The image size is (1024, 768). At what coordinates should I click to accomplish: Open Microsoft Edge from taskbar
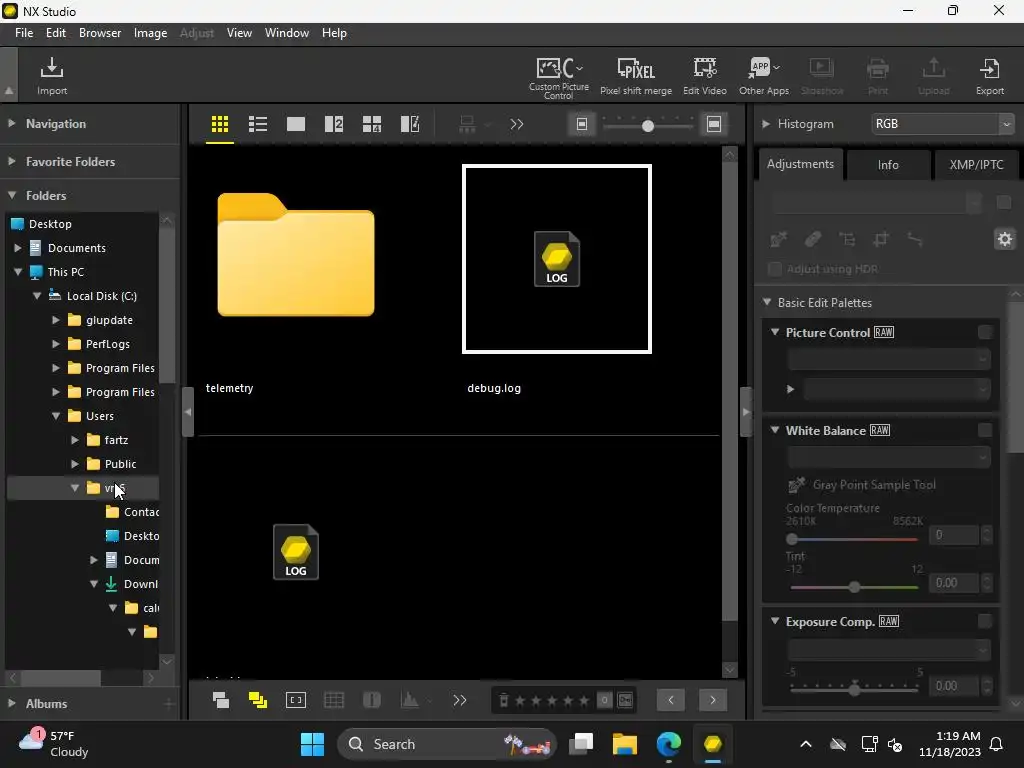click(x=669, y=744)
